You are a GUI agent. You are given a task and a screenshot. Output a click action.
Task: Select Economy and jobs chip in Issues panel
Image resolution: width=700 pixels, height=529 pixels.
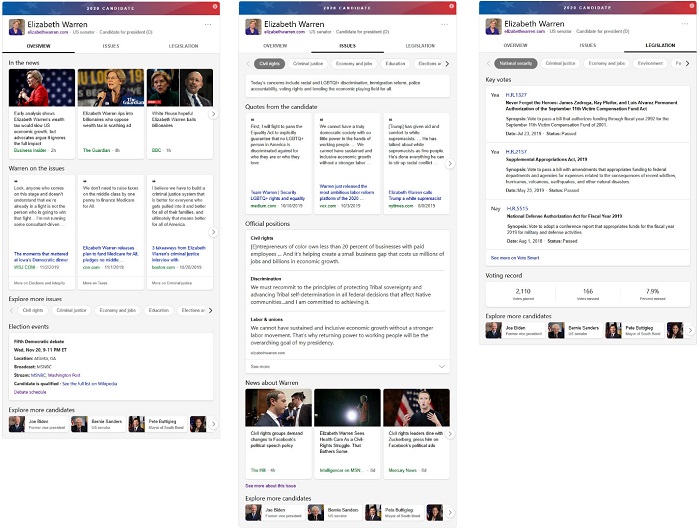click(354, 64)
